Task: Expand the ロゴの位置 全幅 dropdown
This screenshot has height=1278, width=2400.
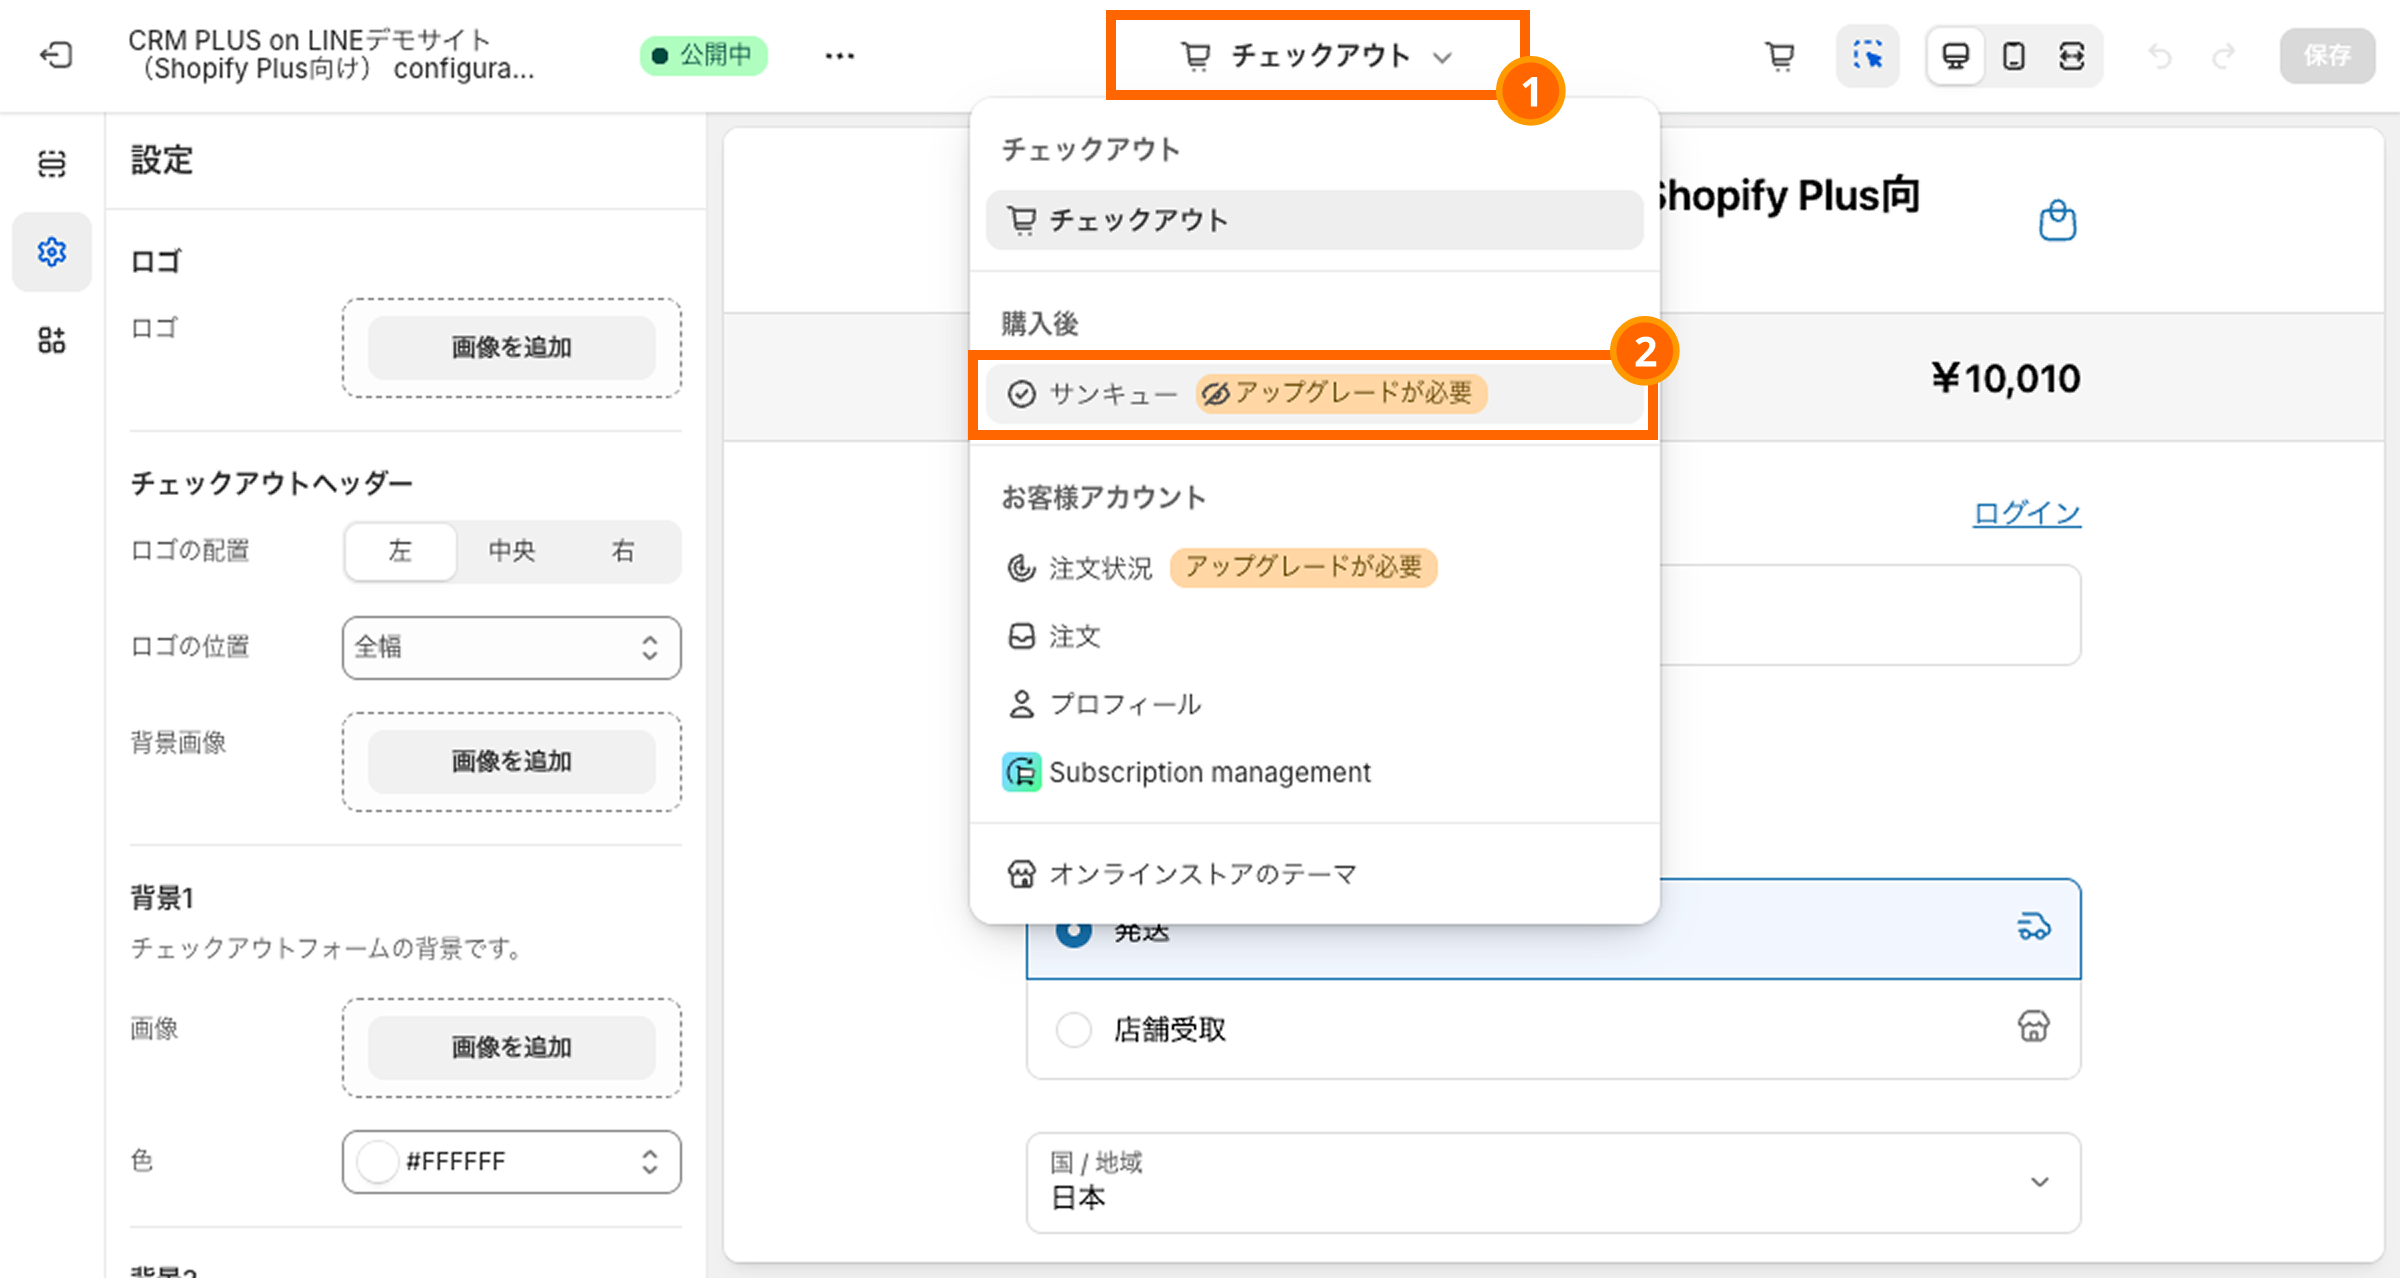Action: (x=512, y=647)
